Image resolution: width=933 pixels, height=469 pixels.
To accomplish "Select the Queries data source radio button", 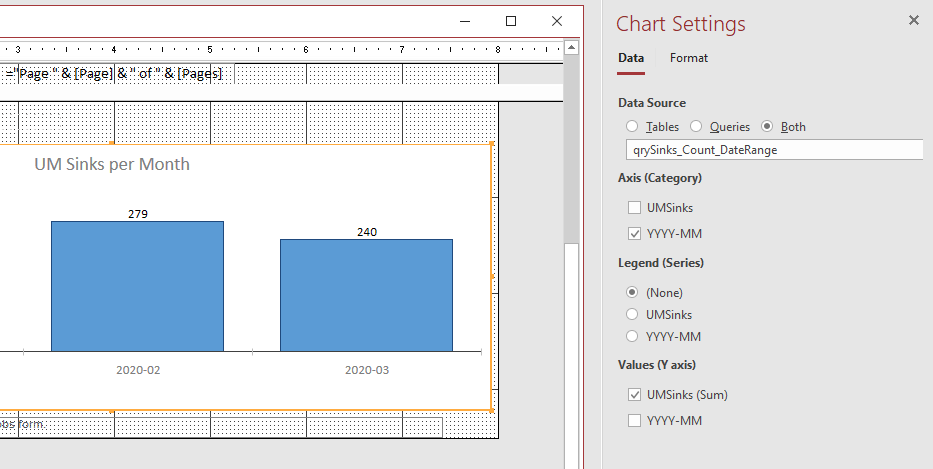I will 696,126.
